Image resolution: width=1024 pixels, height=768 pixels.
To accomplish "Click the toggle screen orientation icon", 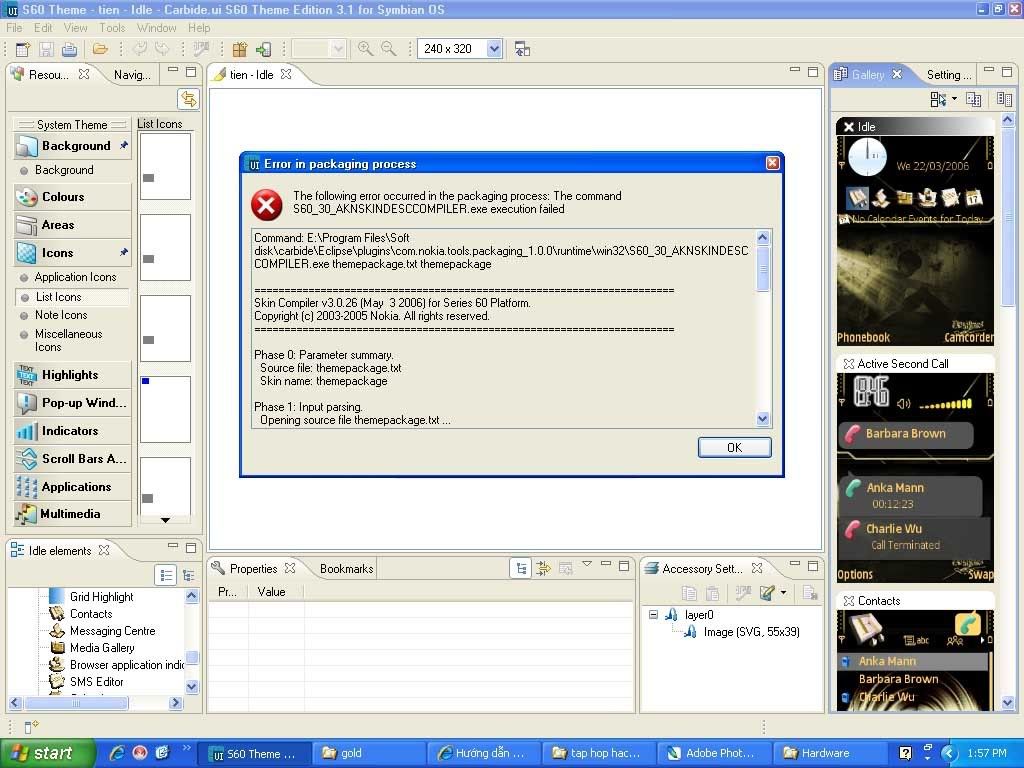I will point(522,49).
